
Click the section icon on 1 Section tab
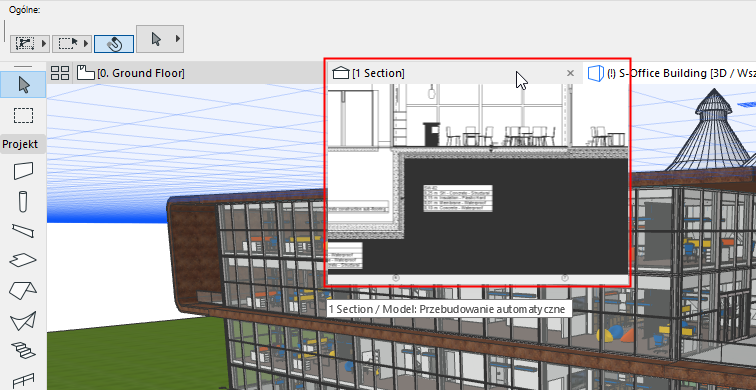[340, 73]
